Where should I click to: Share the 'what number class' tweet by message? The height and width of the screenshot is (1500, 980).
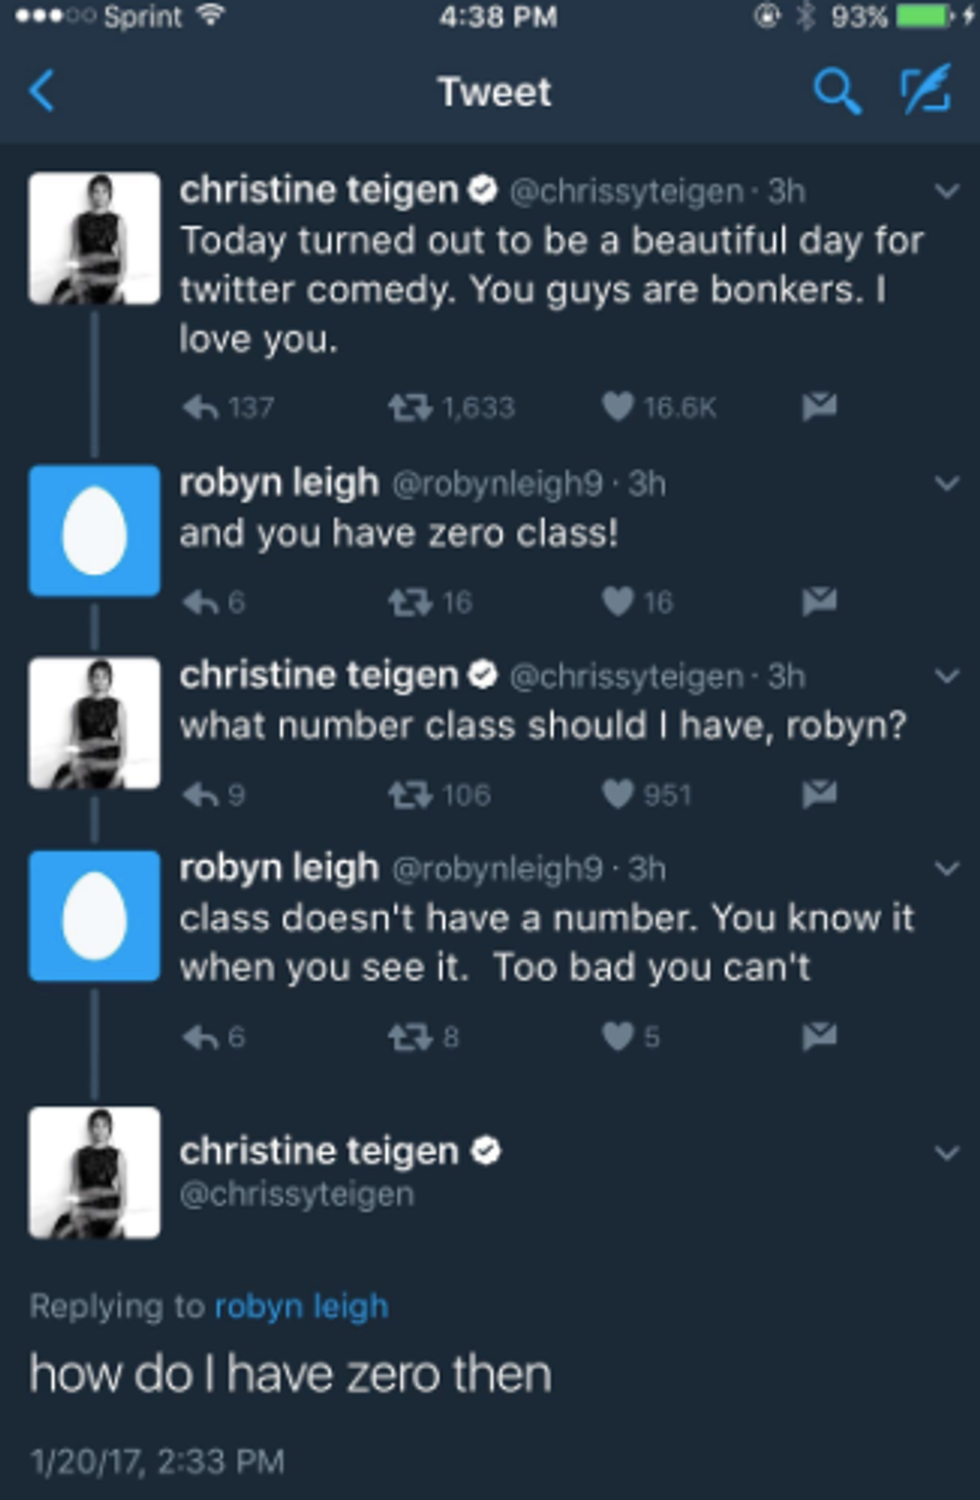click(819, 793)
